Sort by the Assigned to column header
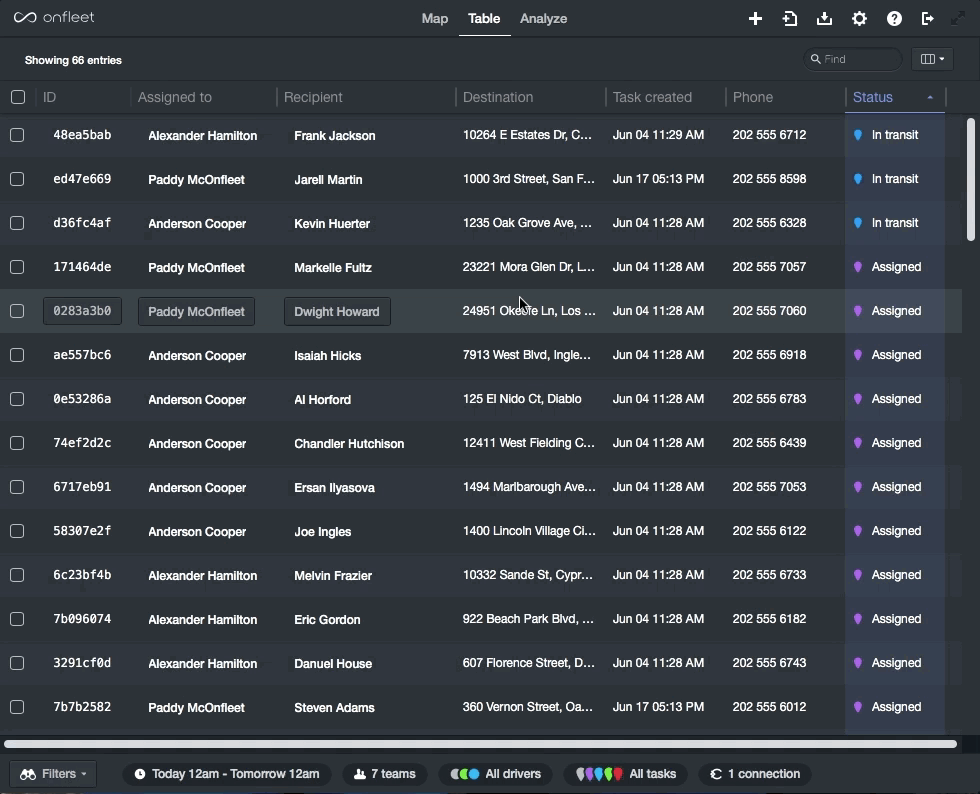The height and width of the screenshot is (794, 980). pyautogui.click(x=174, y=97)
